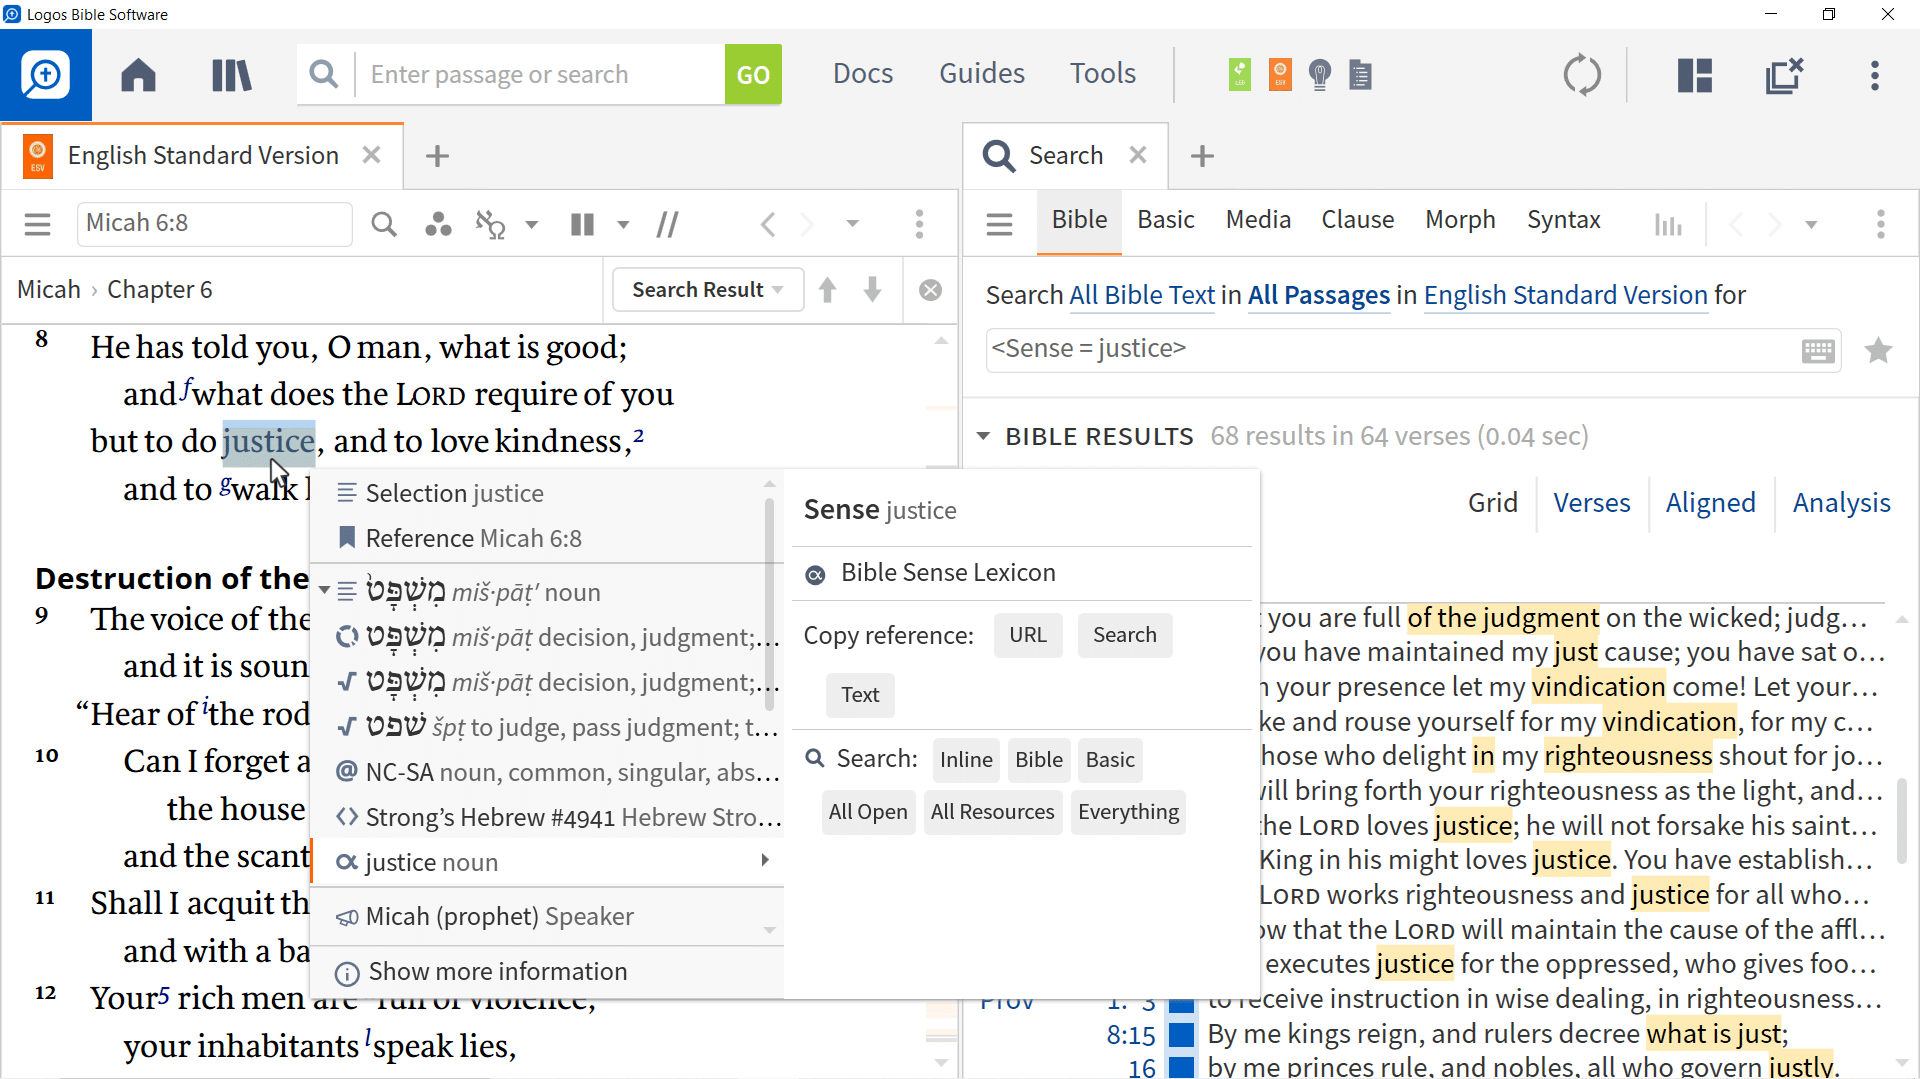Expand the column layout dropdown arrow
This screenshot has height=1079, width=1920.
[x=623, y=224]
